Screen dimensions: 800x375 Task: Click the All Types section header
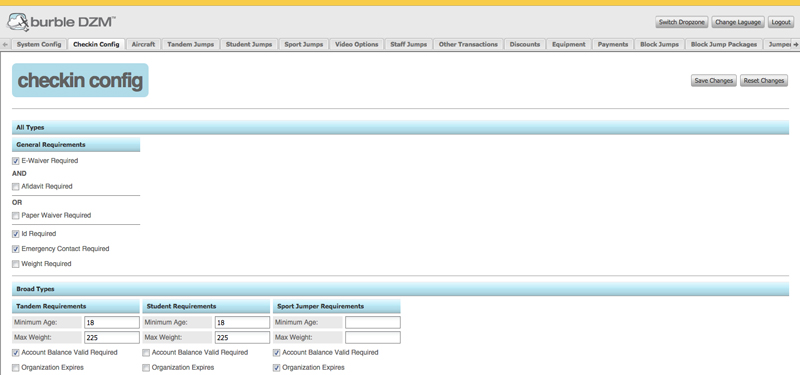(401, 128)
